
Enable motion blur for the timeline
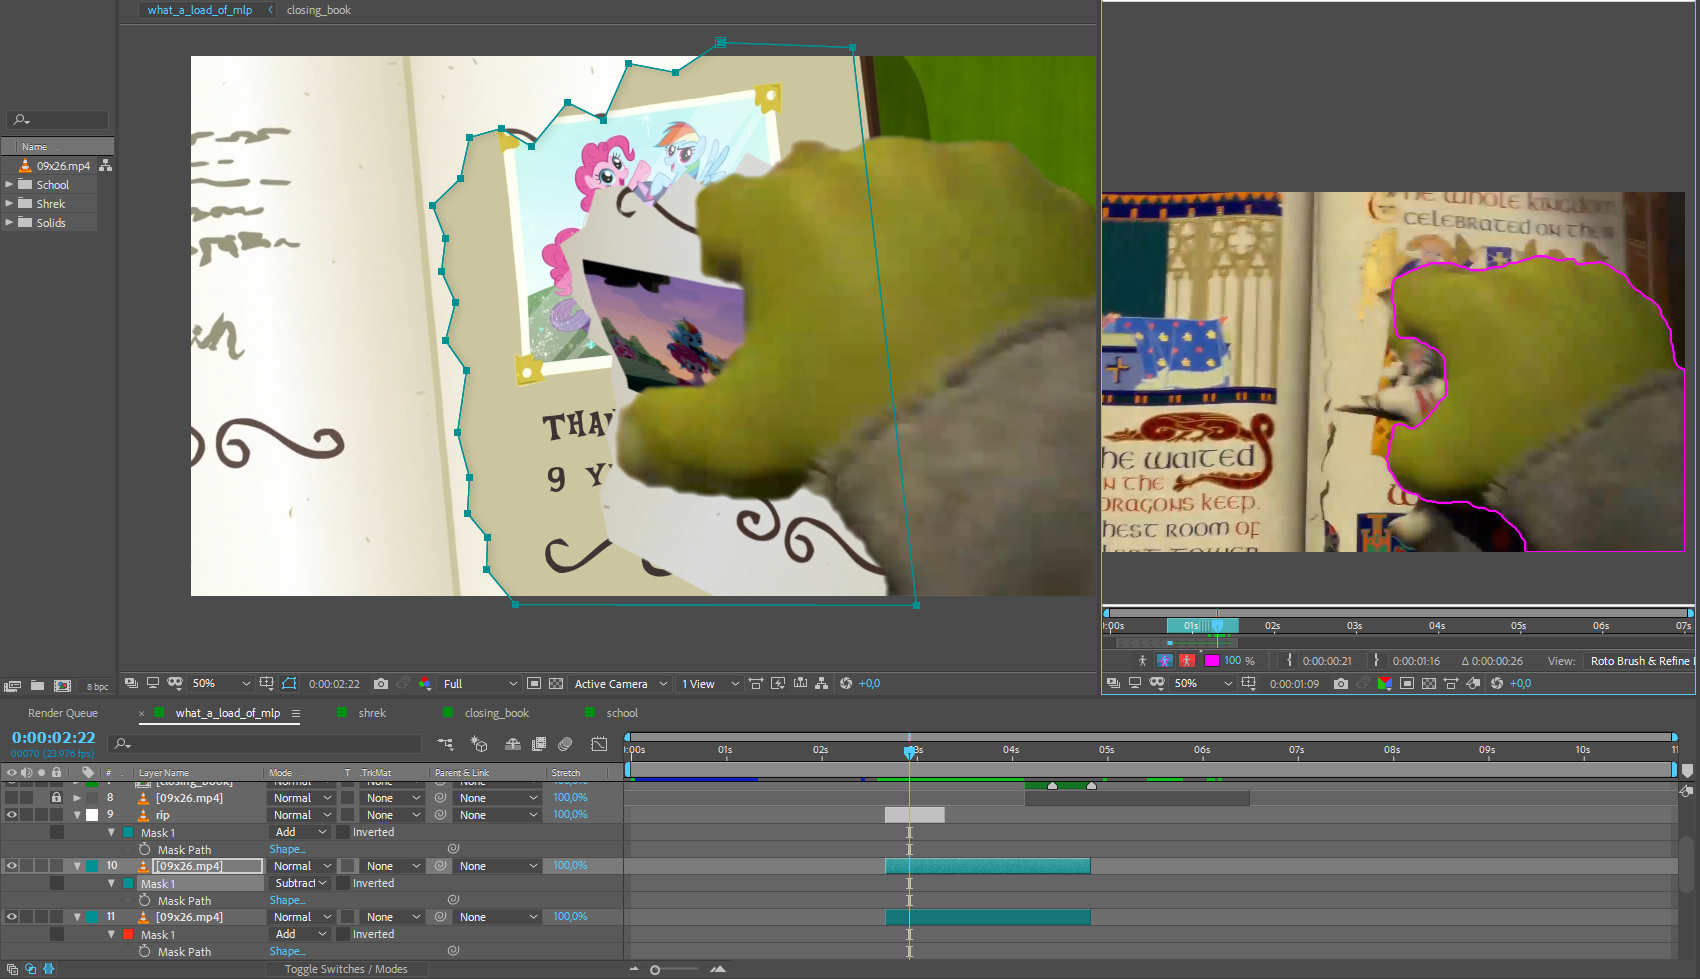(565, 744)
